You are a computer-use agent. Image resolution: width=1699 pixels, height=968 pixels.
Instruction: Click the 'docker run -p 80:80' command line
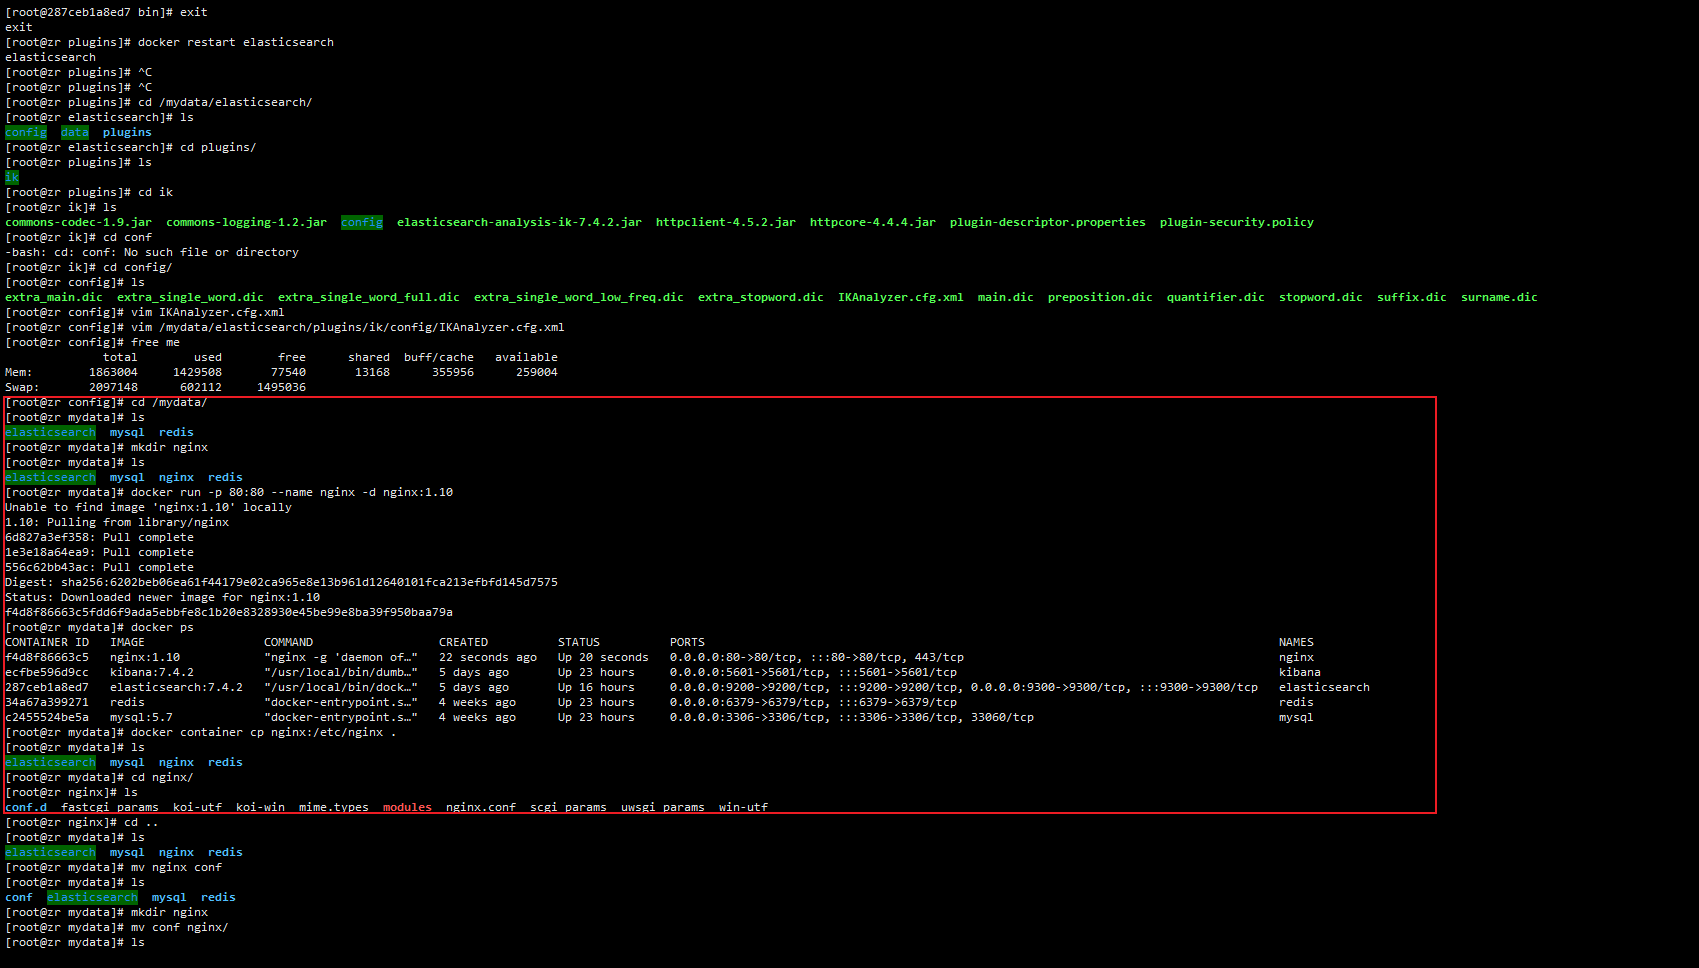coord(292,492)
